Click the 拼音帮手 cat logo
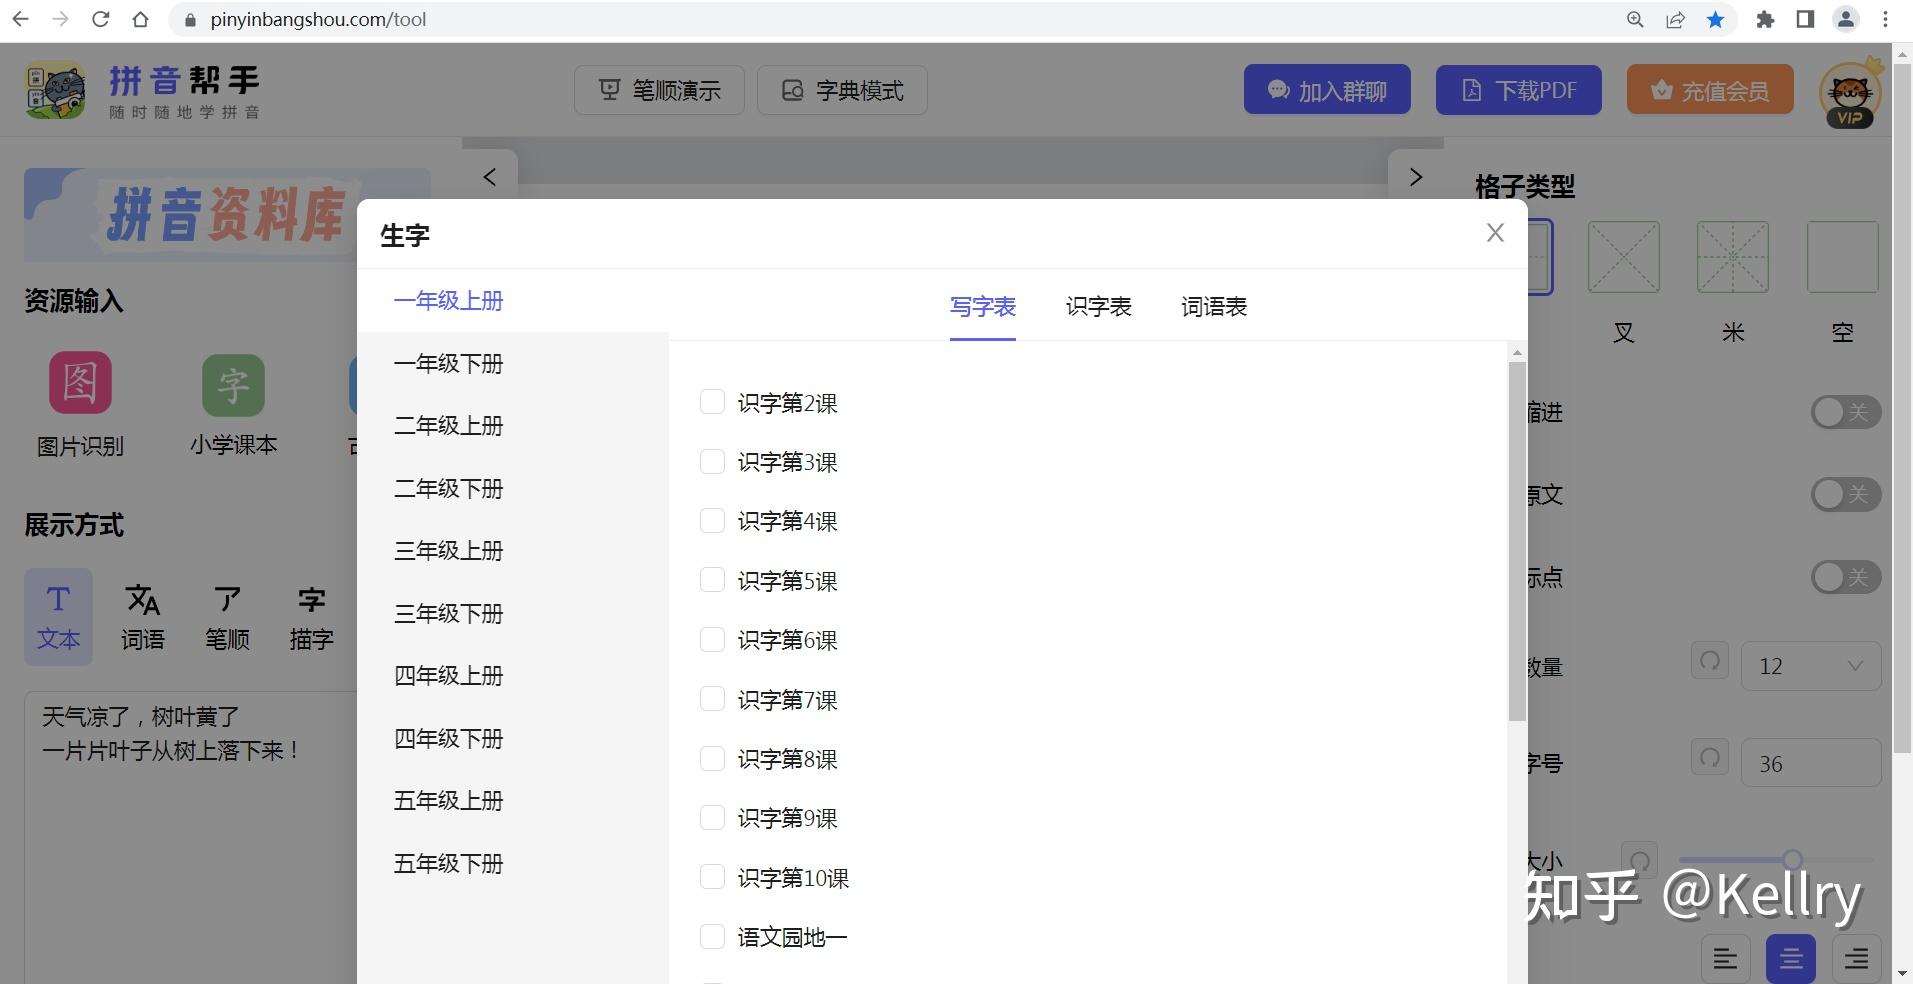The height and width of the screenshot is (984, 1913). click(x=55, y=91)
